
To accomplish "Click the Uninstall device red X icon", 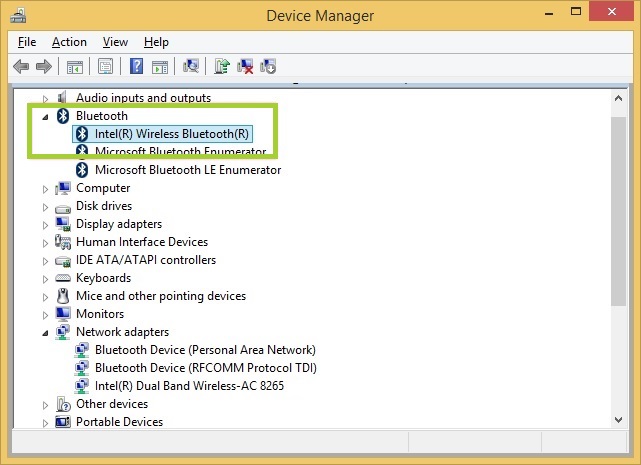I will (245, 66).
